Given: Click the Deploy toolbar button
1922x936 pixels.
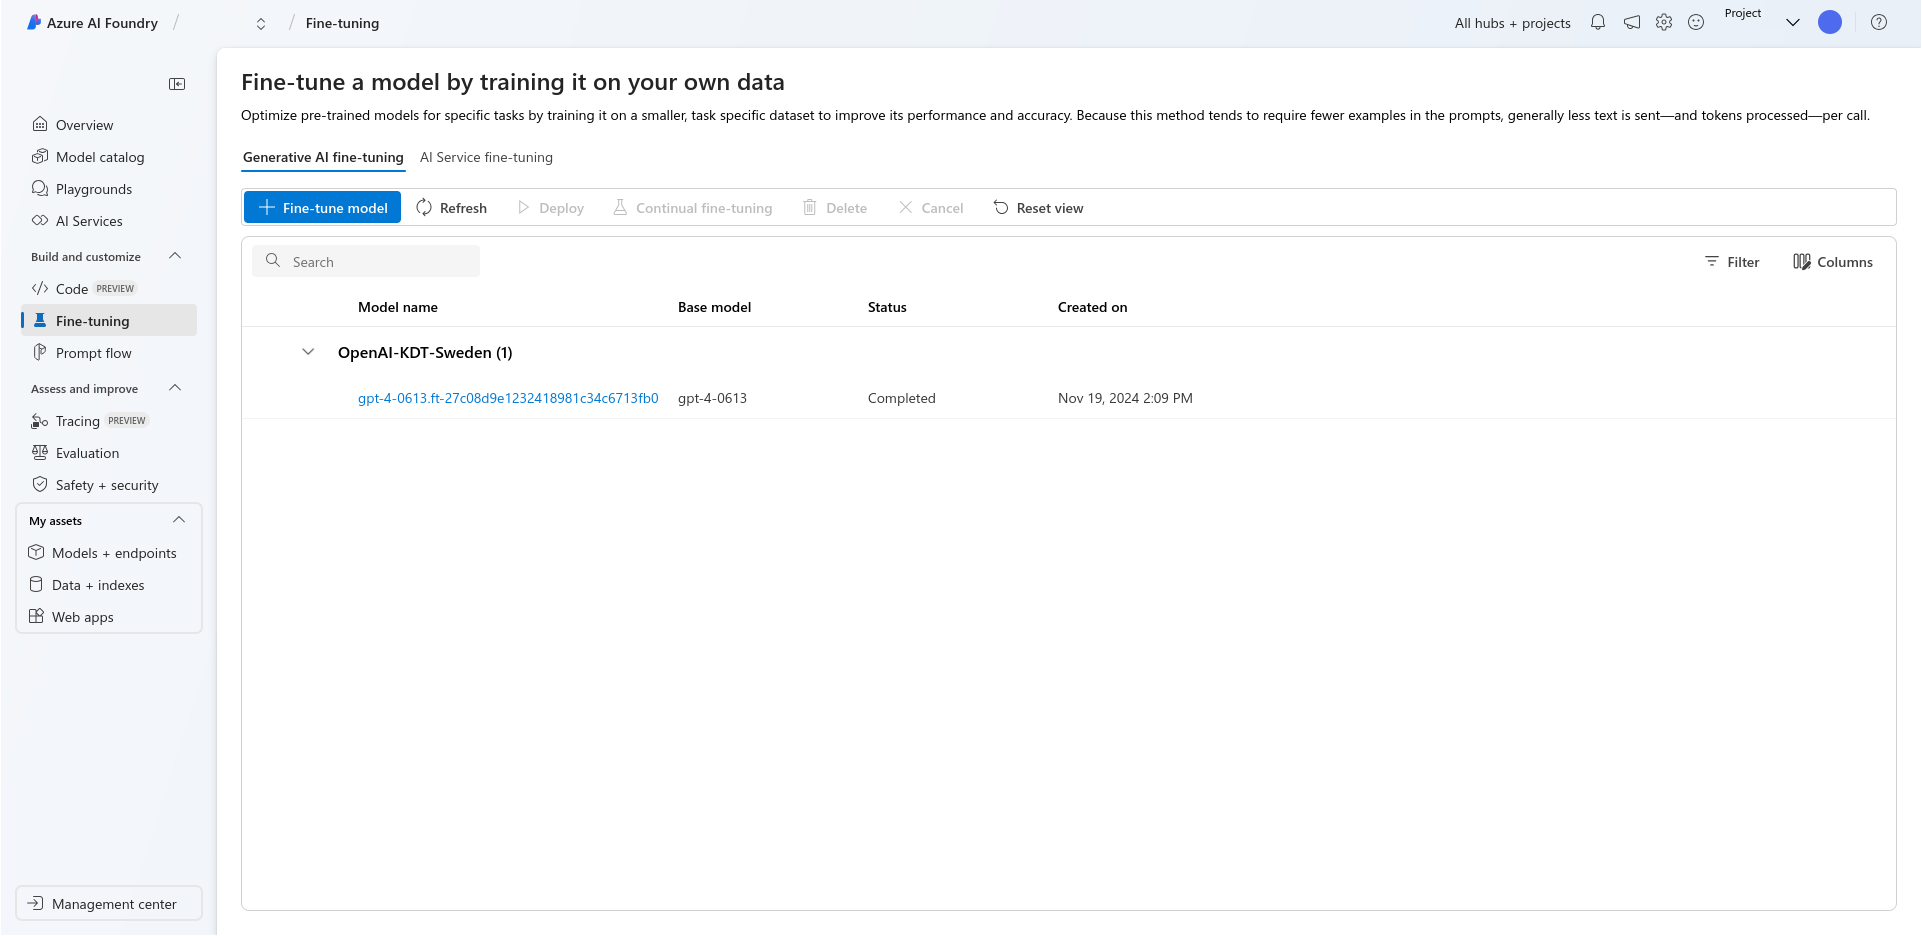Looking at the screenshot, I should click(x=551, y=207).
